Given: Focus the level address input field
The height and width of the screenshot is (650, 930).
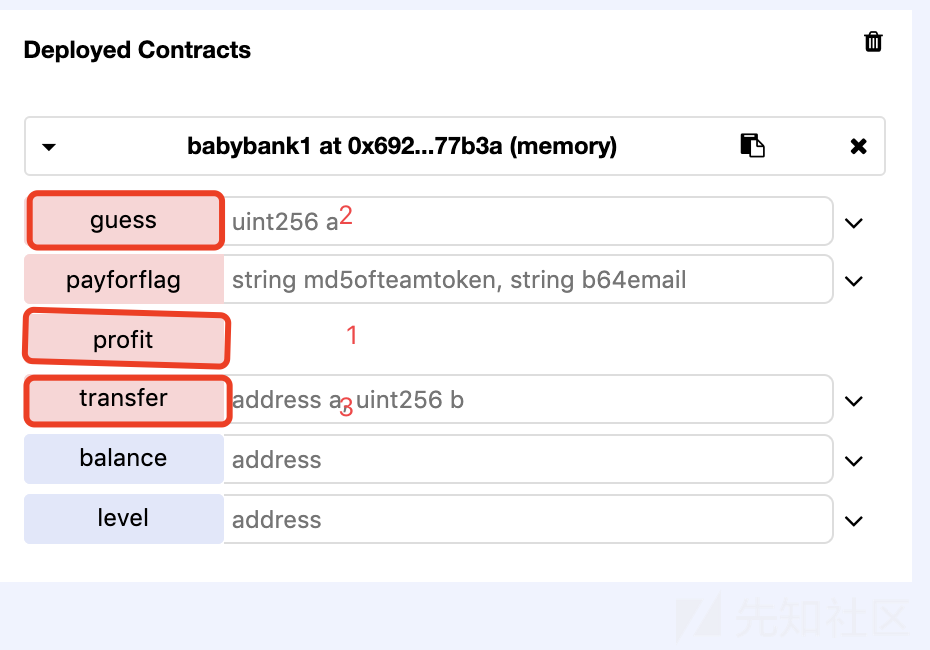Looking at the screenshot, I should pyautogui.click(x=528, y=518).
